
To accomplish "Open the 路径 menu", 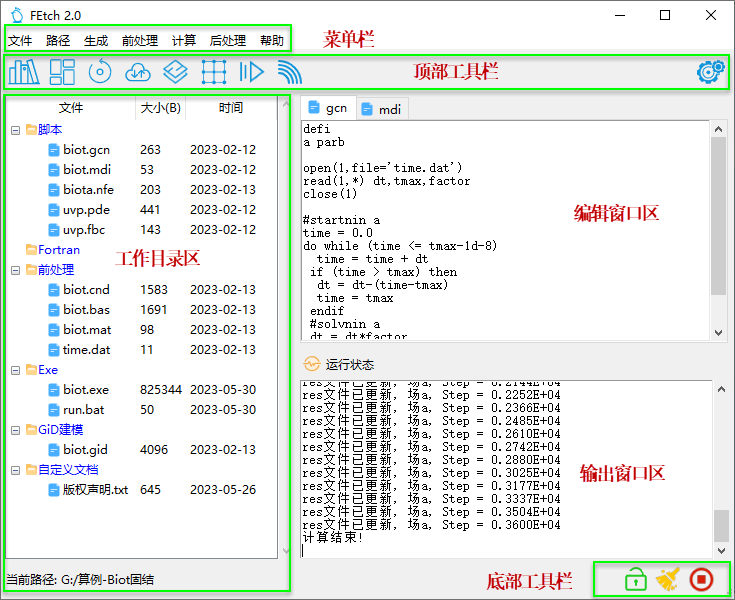I will coord(58,41).
